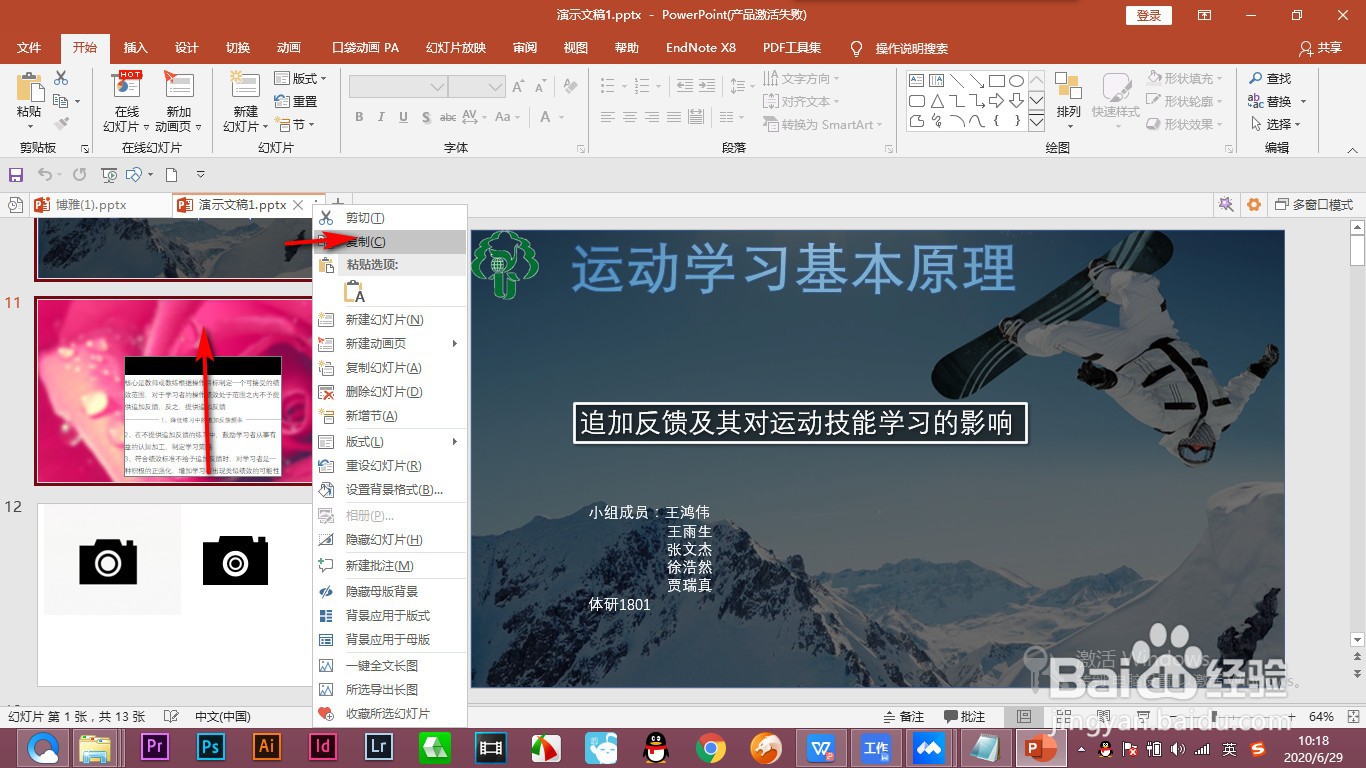Viewport: 1366px width, 768px height.
Task: Click the 批注 comments icon in the status bar
Action: pyautogui.click(x=951, y=717)
